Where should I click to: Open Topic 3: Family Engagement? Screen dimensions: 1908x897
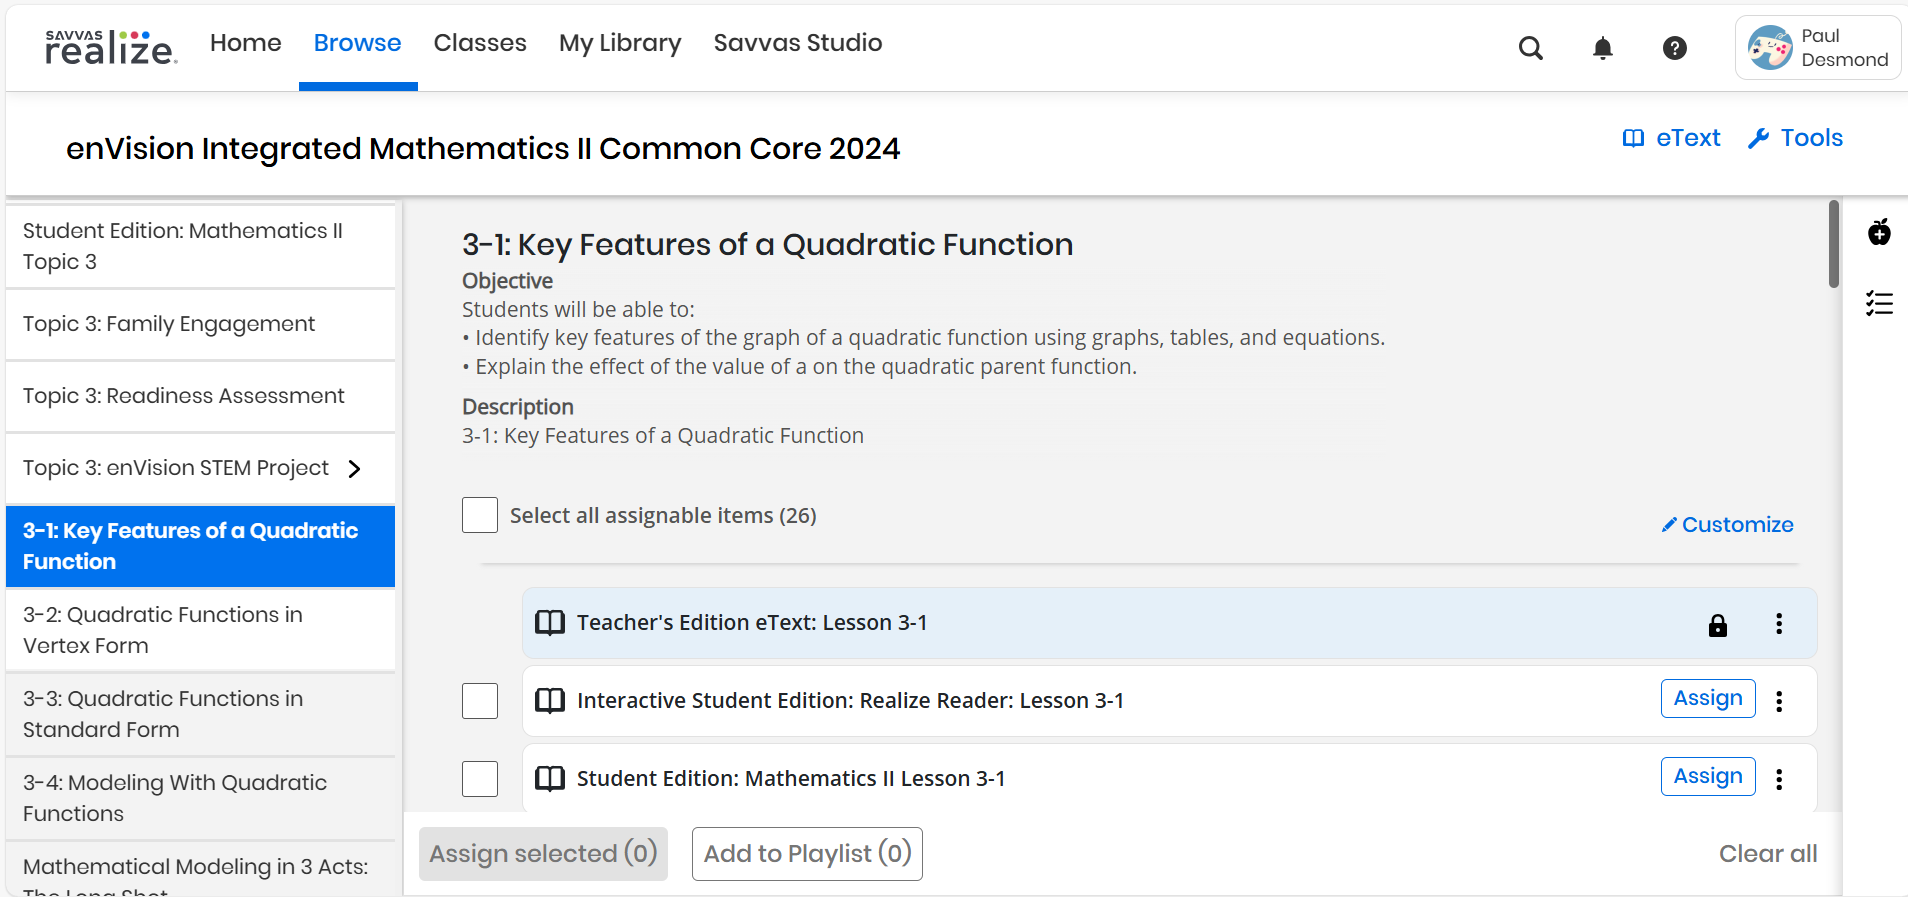[200, 324]
